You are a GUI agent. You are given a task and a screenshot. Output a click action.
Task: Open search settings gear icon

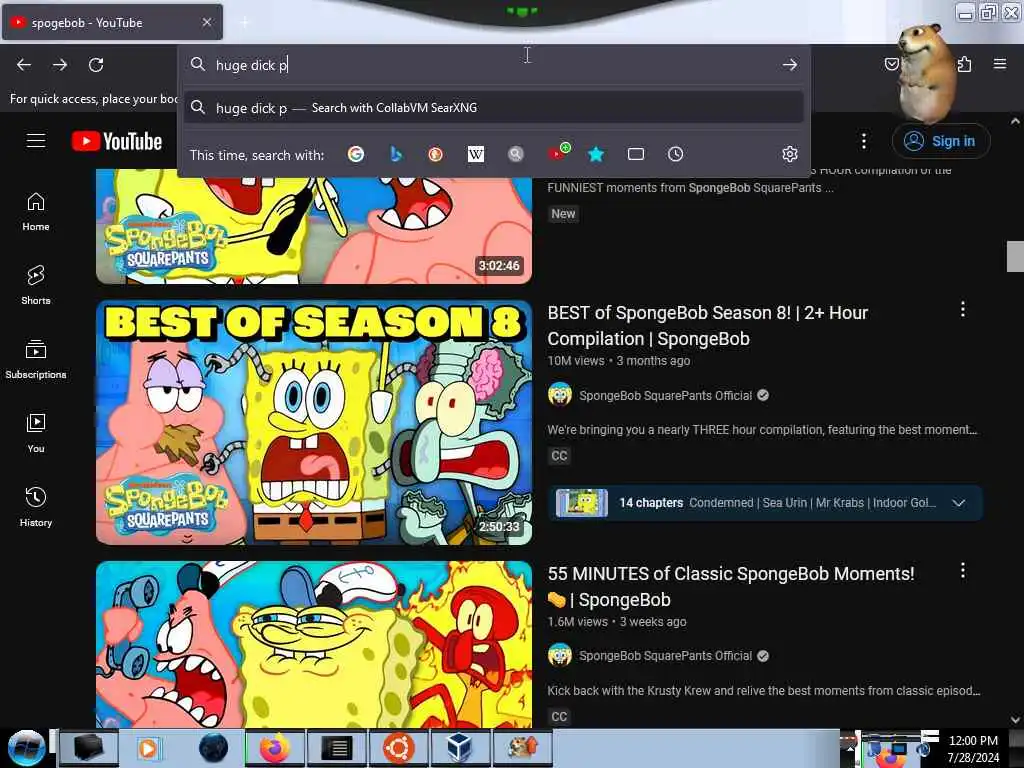[790, 154]
